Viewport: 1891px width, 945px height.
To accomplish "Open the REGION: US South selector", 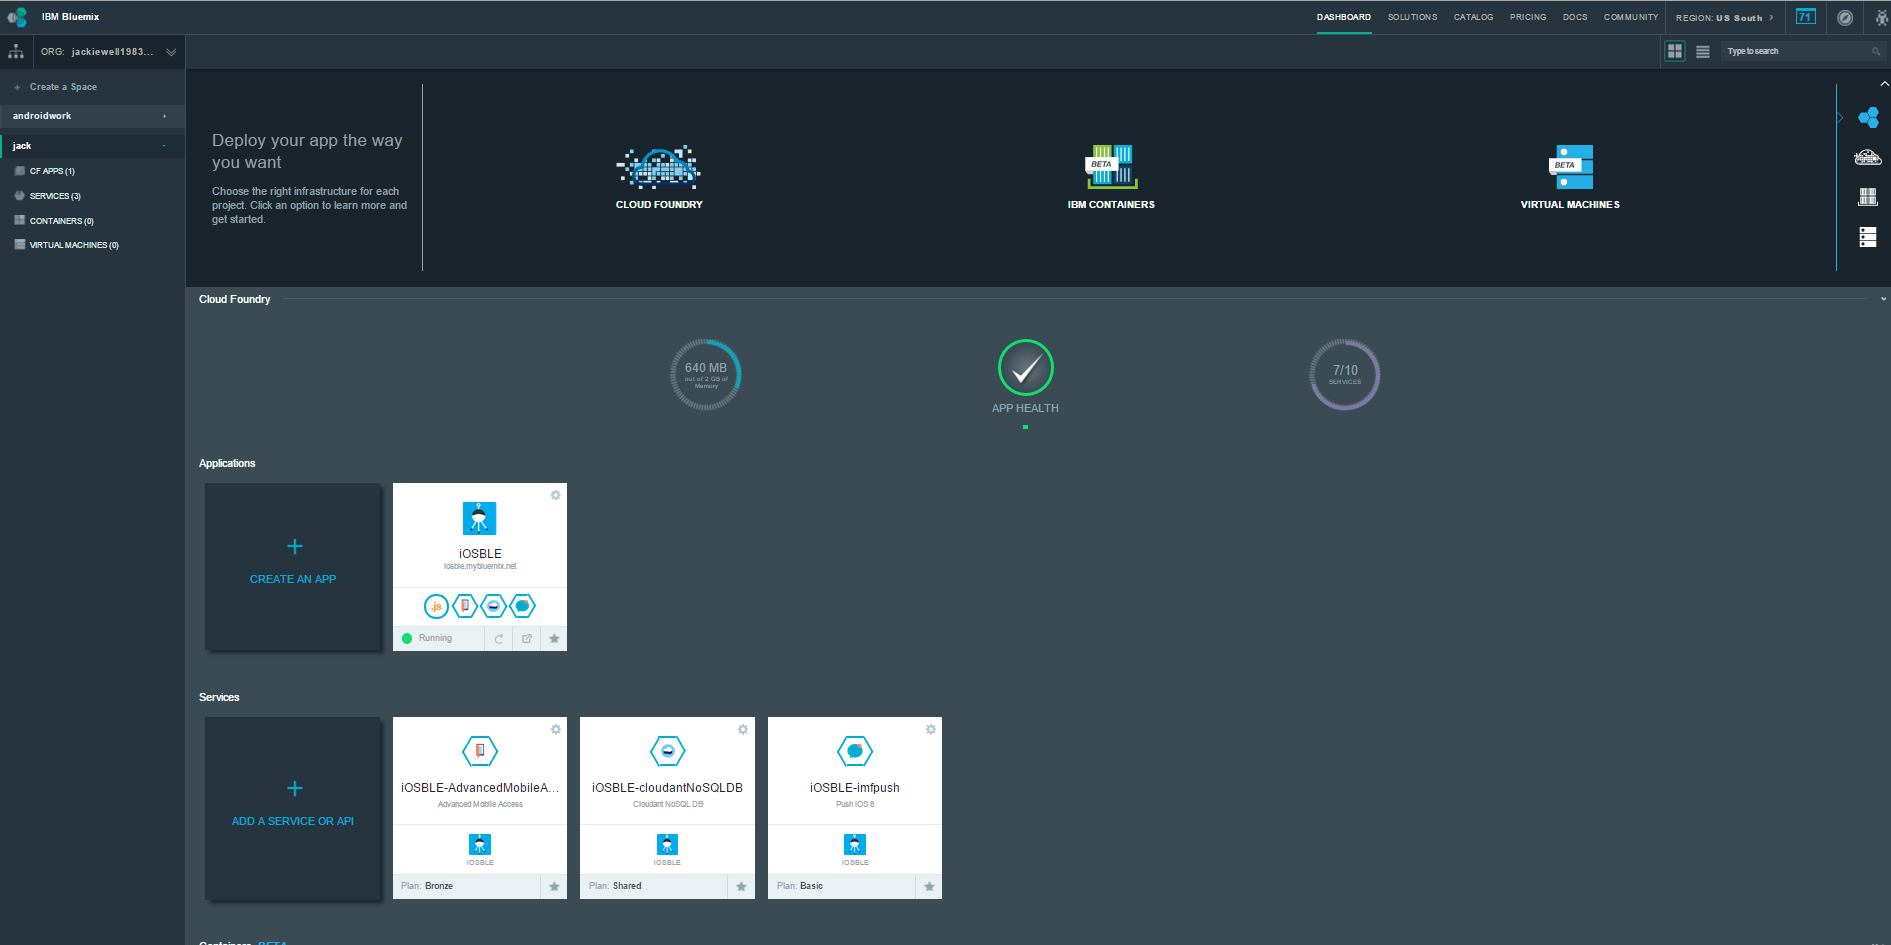I will (x=1725, y=17).
